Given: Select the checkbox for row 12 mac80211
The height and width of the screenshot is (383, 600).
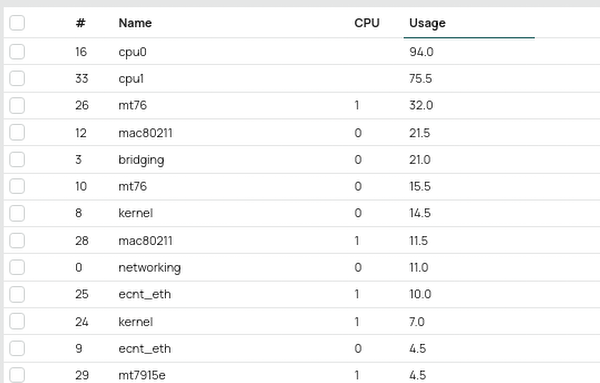Looking at the screenshot, I should click(x=17, y=132).
